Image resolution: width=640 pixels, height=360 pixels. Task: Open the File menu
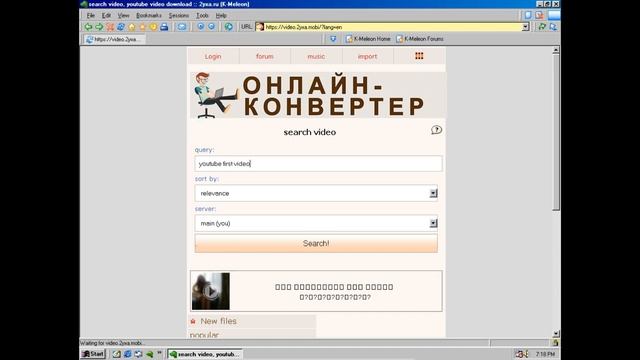91,16
